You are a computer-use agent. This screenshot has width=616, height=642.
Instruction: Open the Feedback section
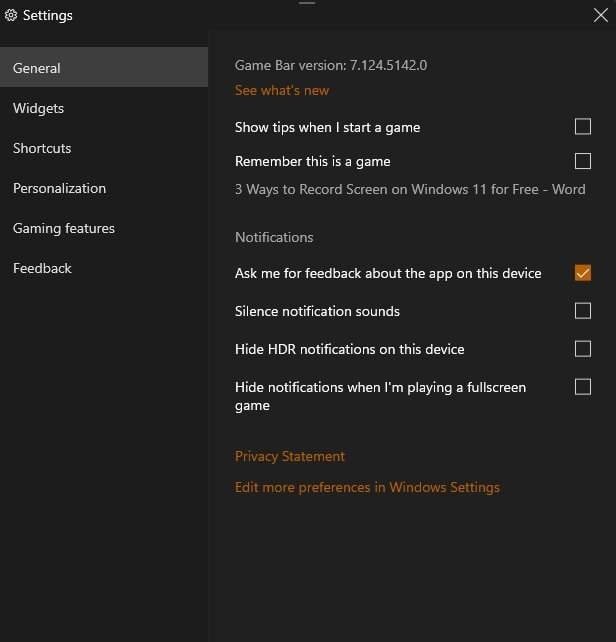(x=42, y=268)
